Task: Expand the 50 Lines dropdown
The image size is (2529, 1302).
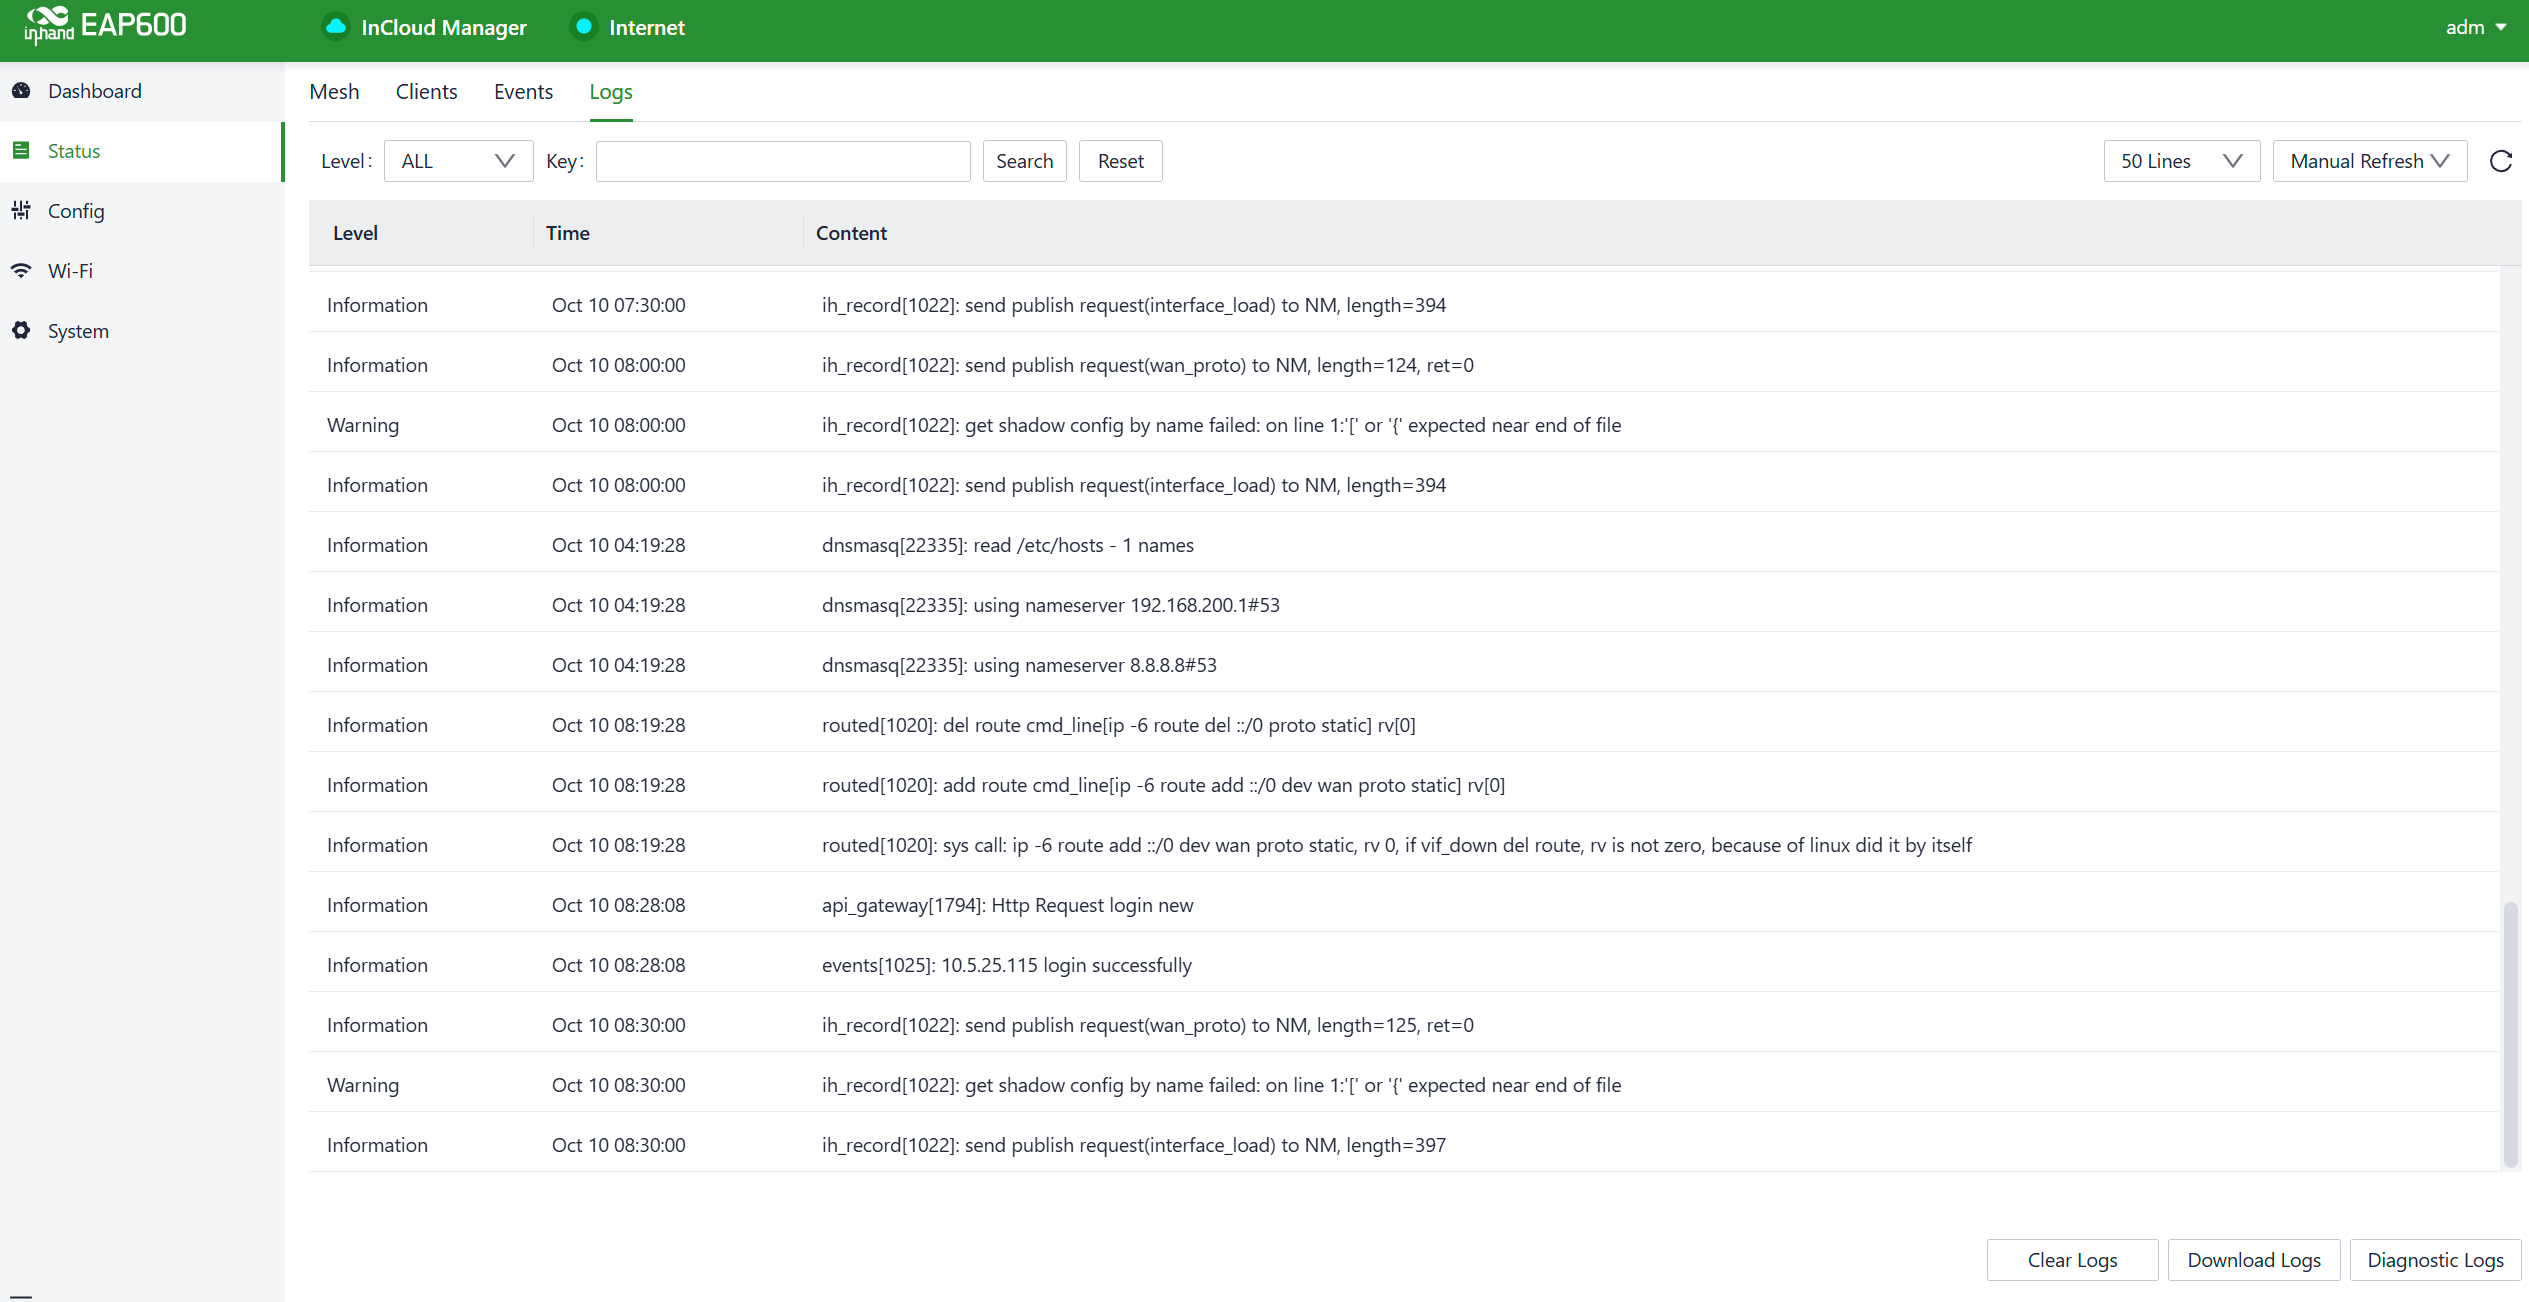Action: (x=2181, y=161)
